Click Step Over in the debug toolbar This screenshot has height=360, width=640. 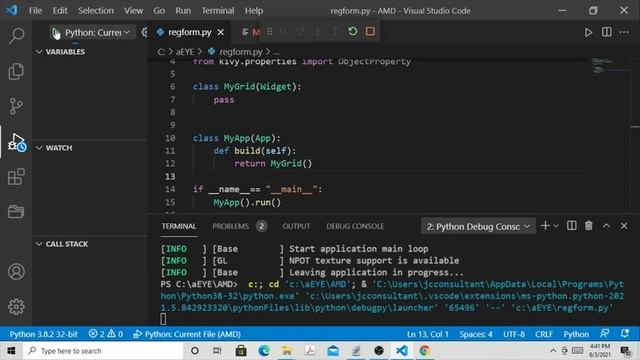[x=300, y=31]
